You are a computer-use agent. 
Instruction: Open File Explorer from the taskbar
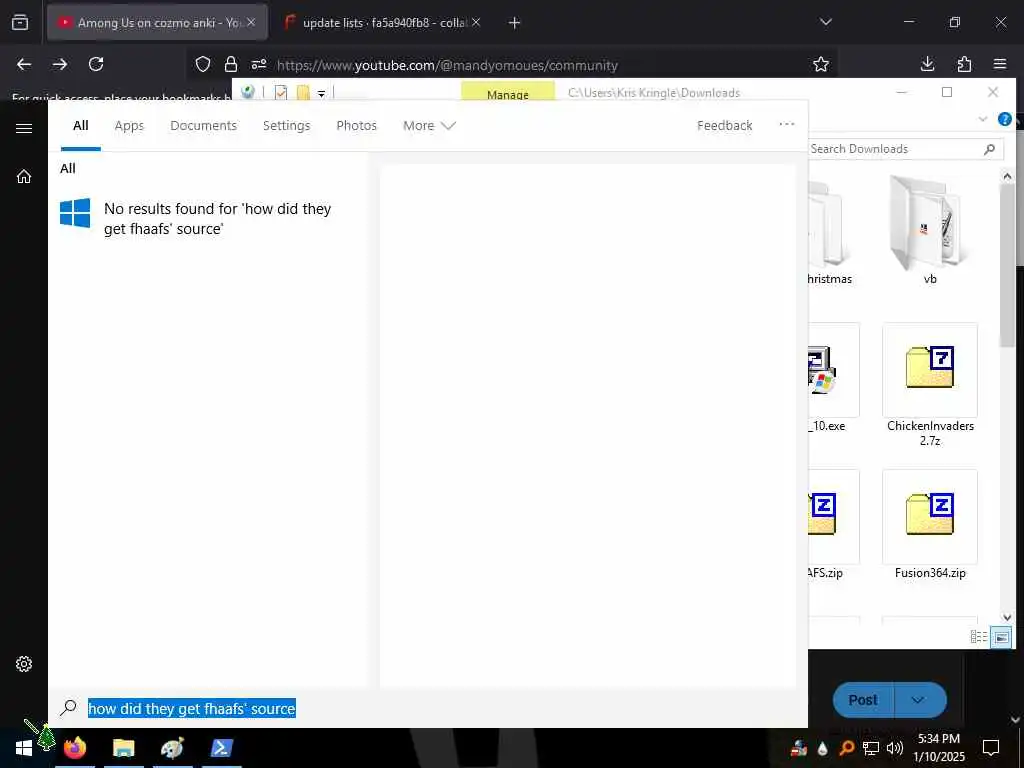tap(123, 748)
